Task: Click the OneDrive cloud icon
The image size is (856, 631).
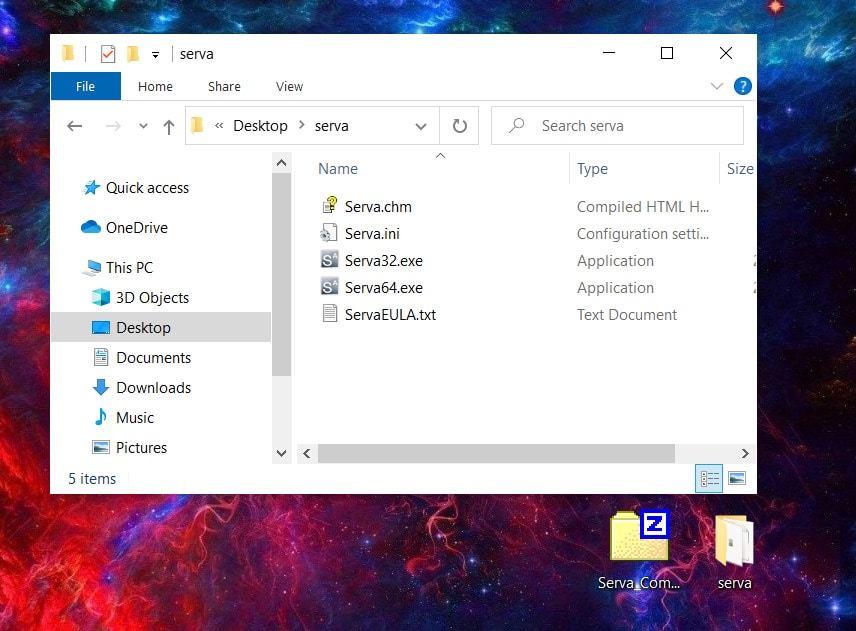Action: pyautogui.click(x=91, y=227)
